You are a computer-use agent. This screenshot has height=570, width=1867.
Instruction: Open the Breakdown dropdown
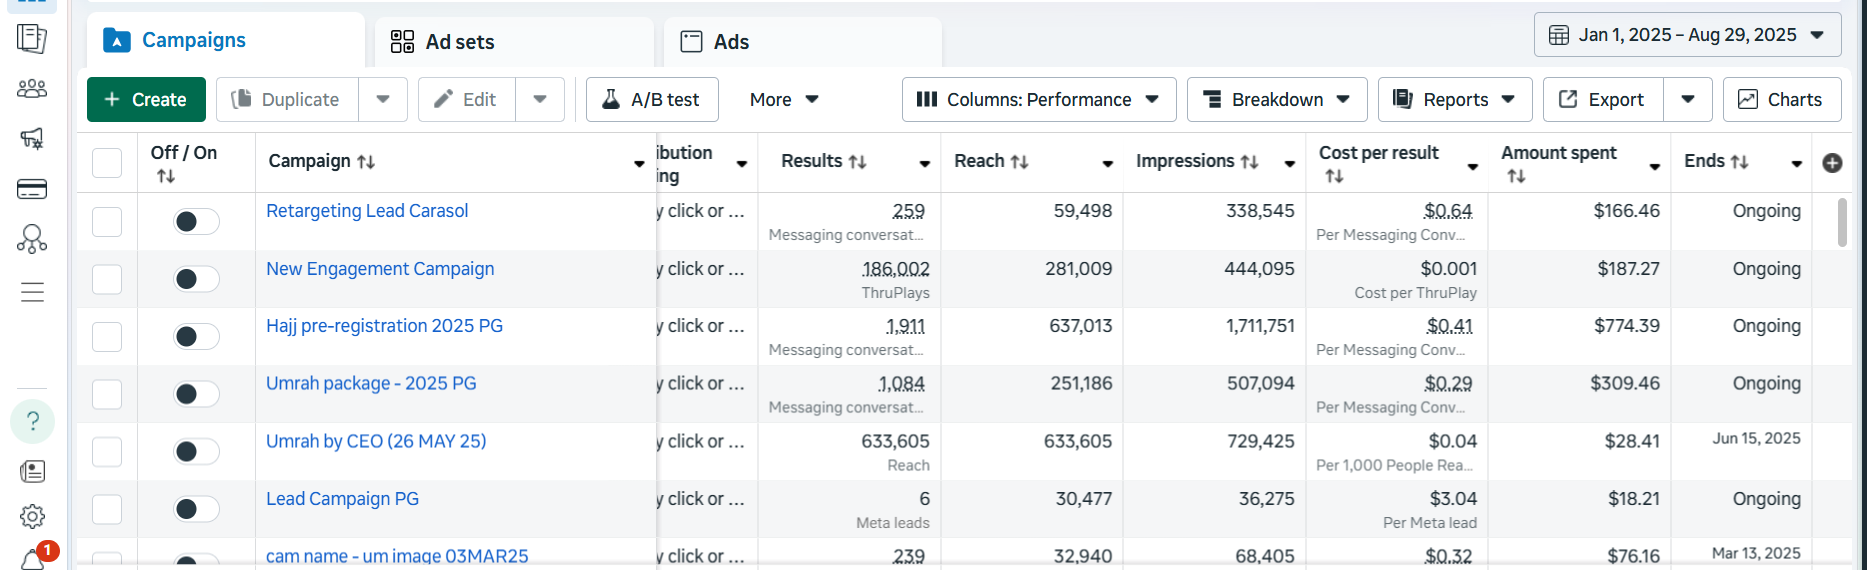click(1275, 100)
